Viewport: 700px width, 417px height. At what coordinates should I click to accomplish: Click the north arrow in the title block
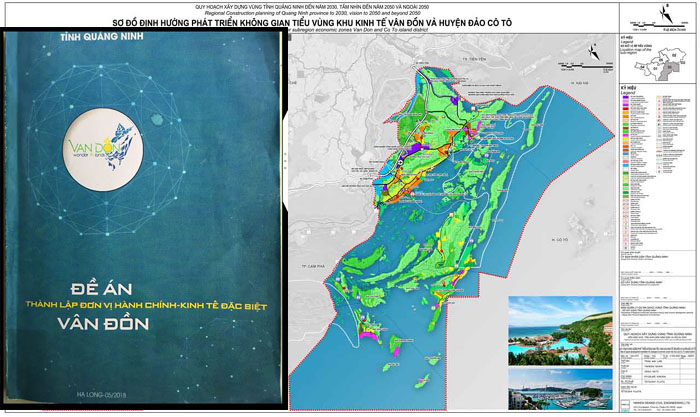click(x=666, y=14)
